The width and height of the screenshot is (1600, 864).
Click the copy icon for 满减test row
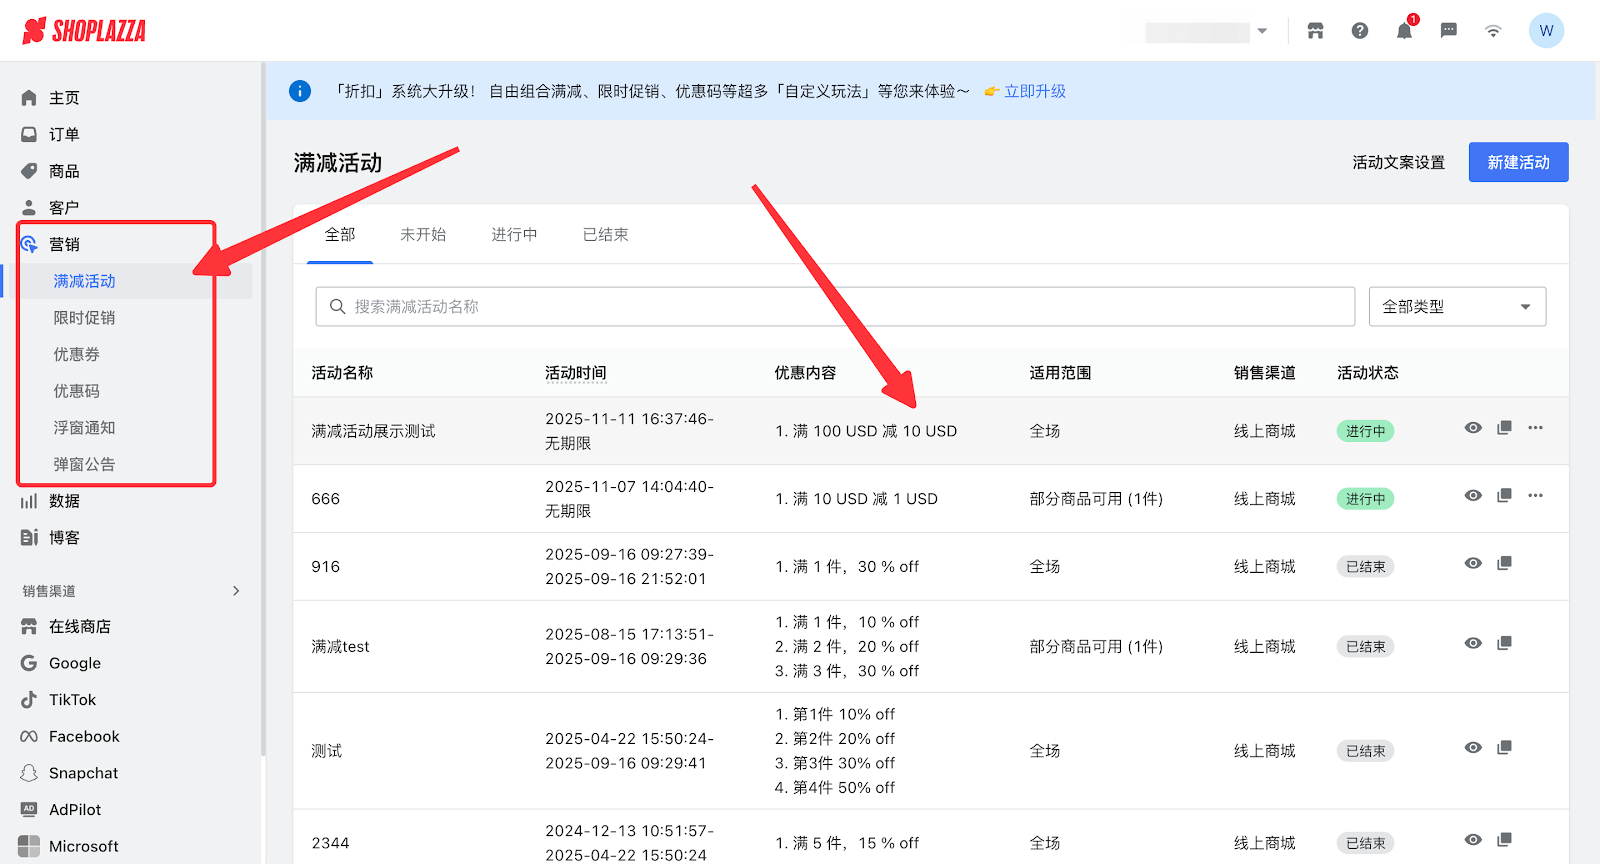(1504, 643)
